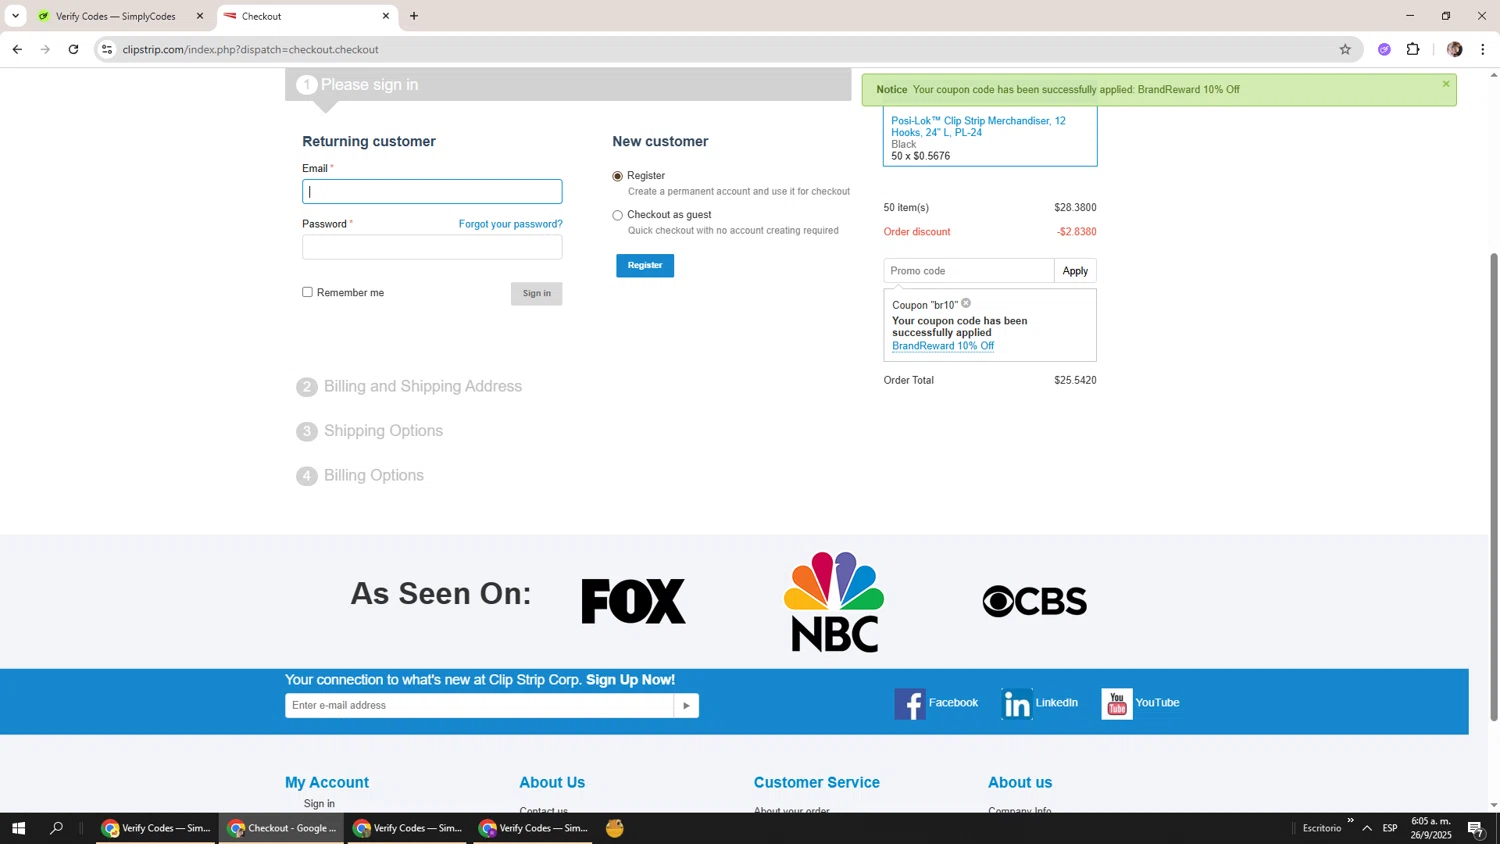Click the Billing and Shipping Address step

pyautogui.click(x=422, y=387)
